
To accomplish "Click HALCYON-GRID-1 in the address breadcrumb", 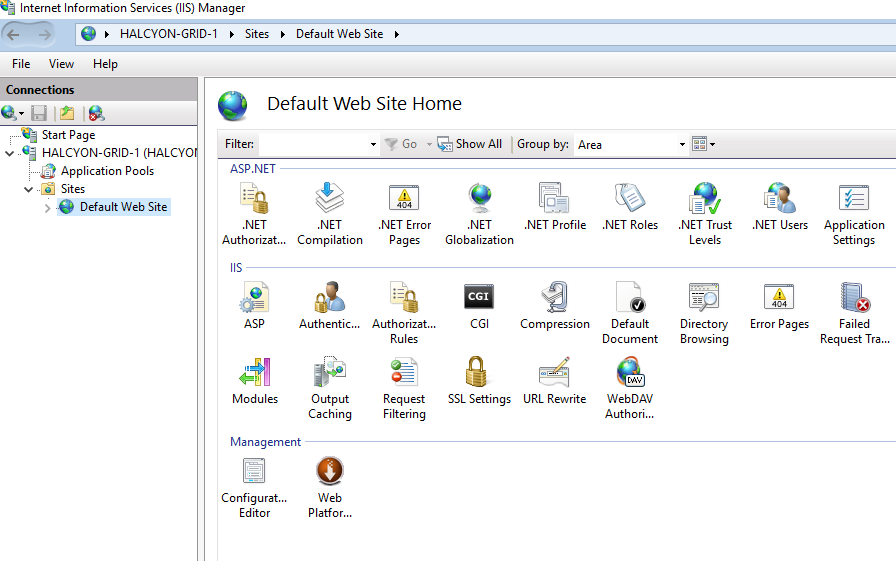I will tap(169, 34).
